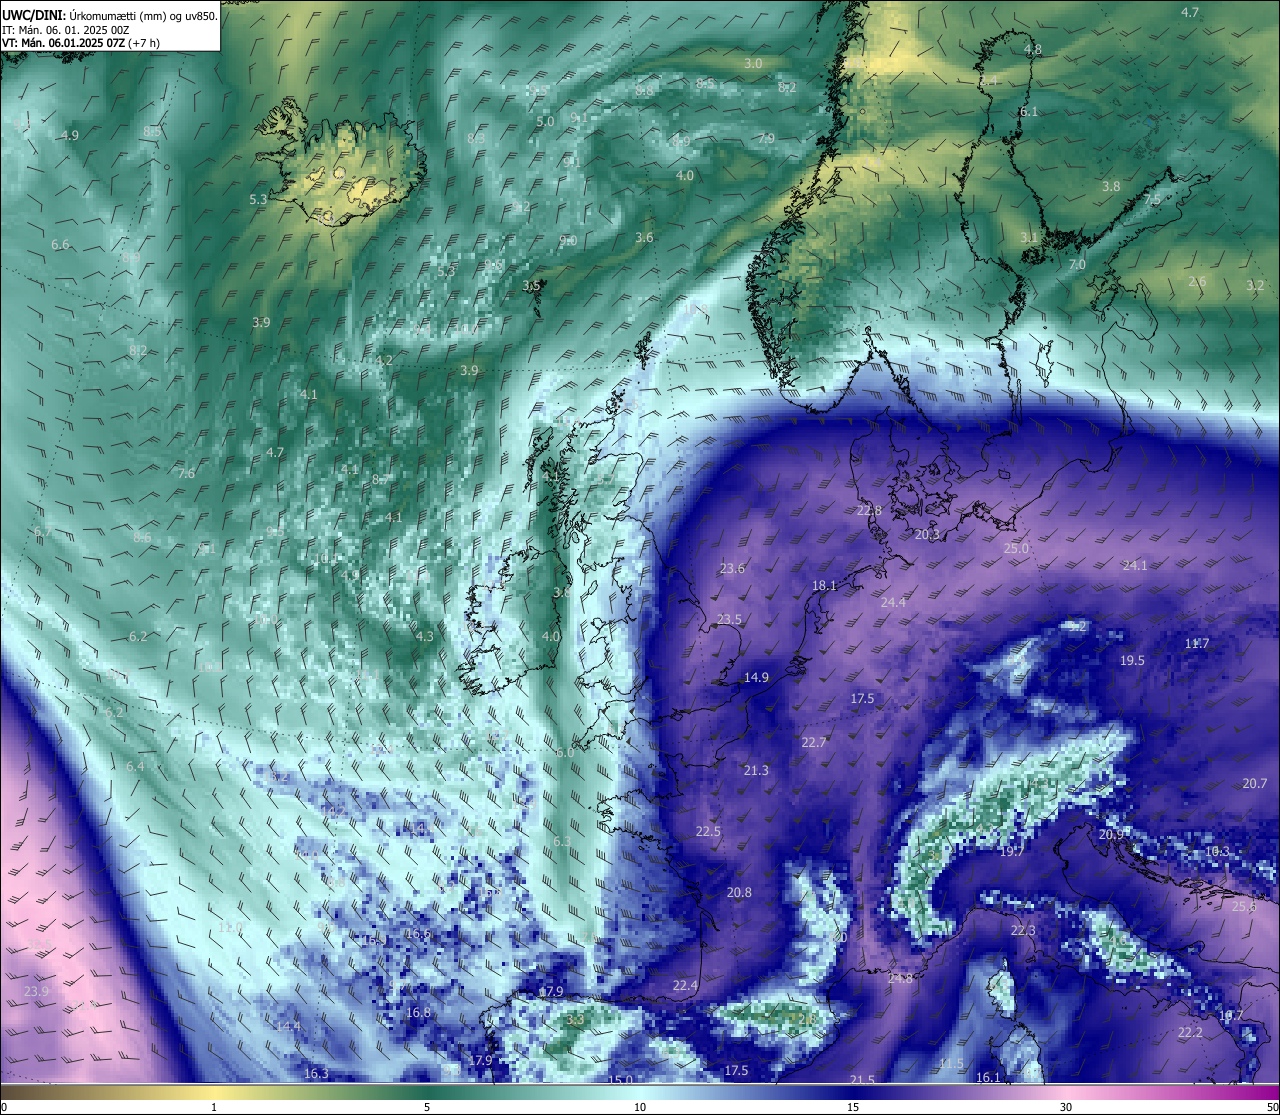Viewport: 1280px width, 1115px height.
Task: Click the 16.3 value on the map
Action: (316, 1073)
